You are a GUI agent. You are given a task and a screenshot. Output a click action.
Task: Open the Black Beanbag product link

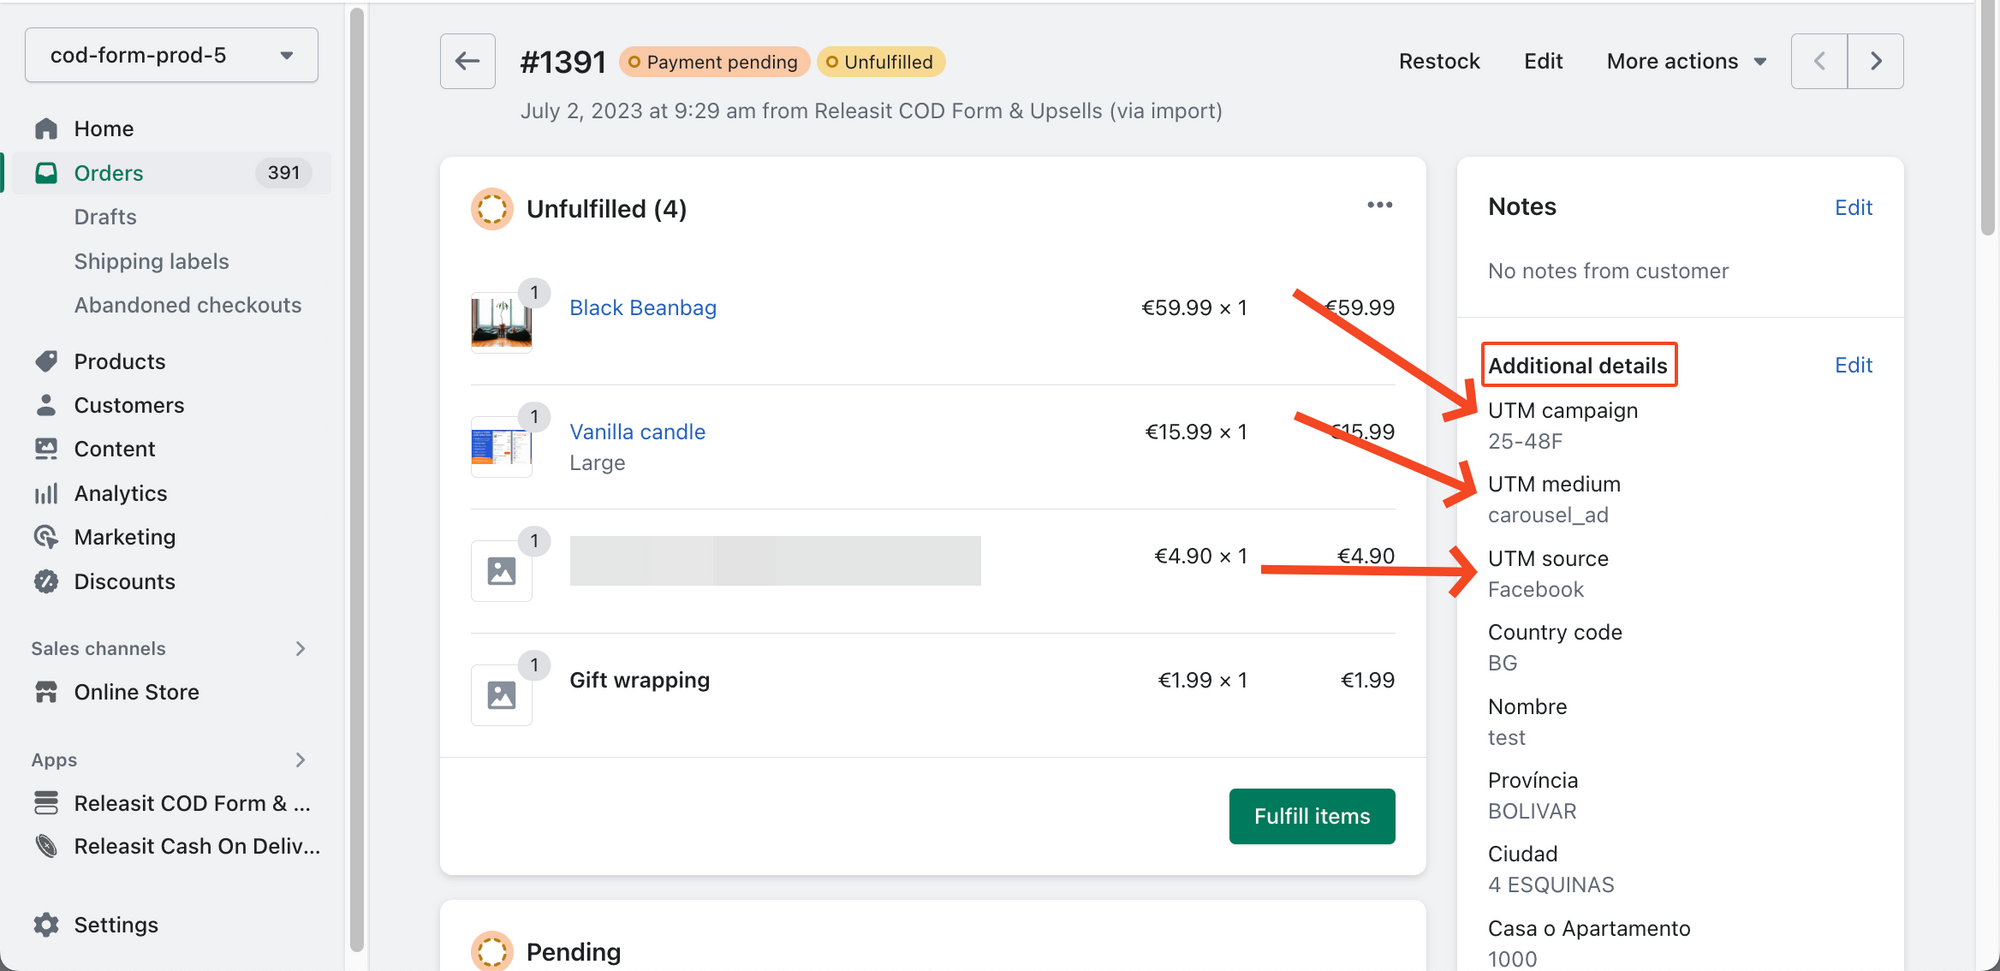pos(643,308)
